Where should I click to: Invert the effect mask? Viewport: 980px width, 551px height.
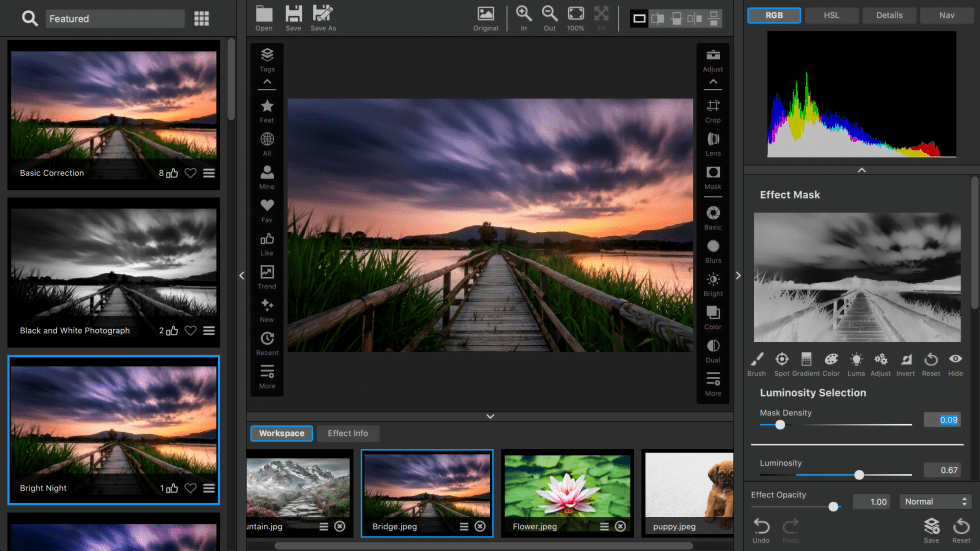click(x=906, y=359)
